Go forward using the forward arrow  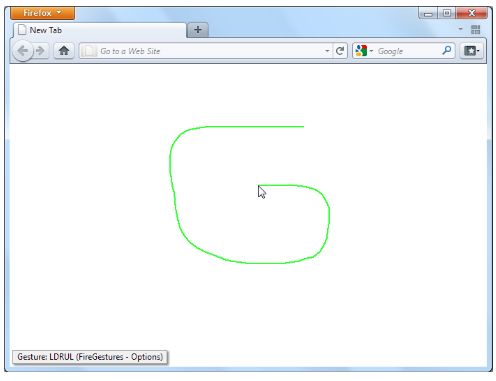(41, 51)
